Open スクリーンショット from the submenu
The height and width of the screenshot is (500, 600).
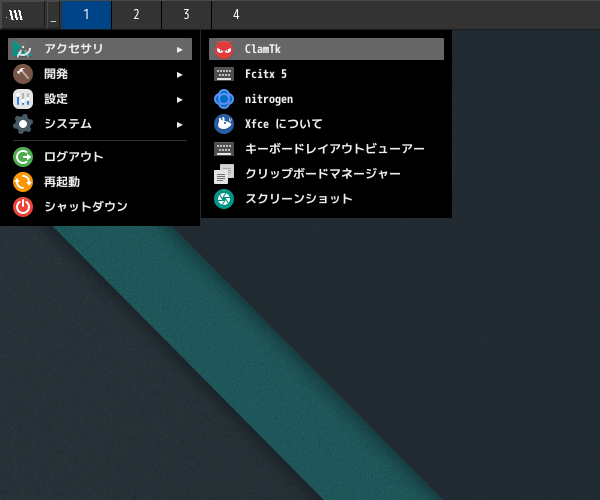(x=326, y=199)
